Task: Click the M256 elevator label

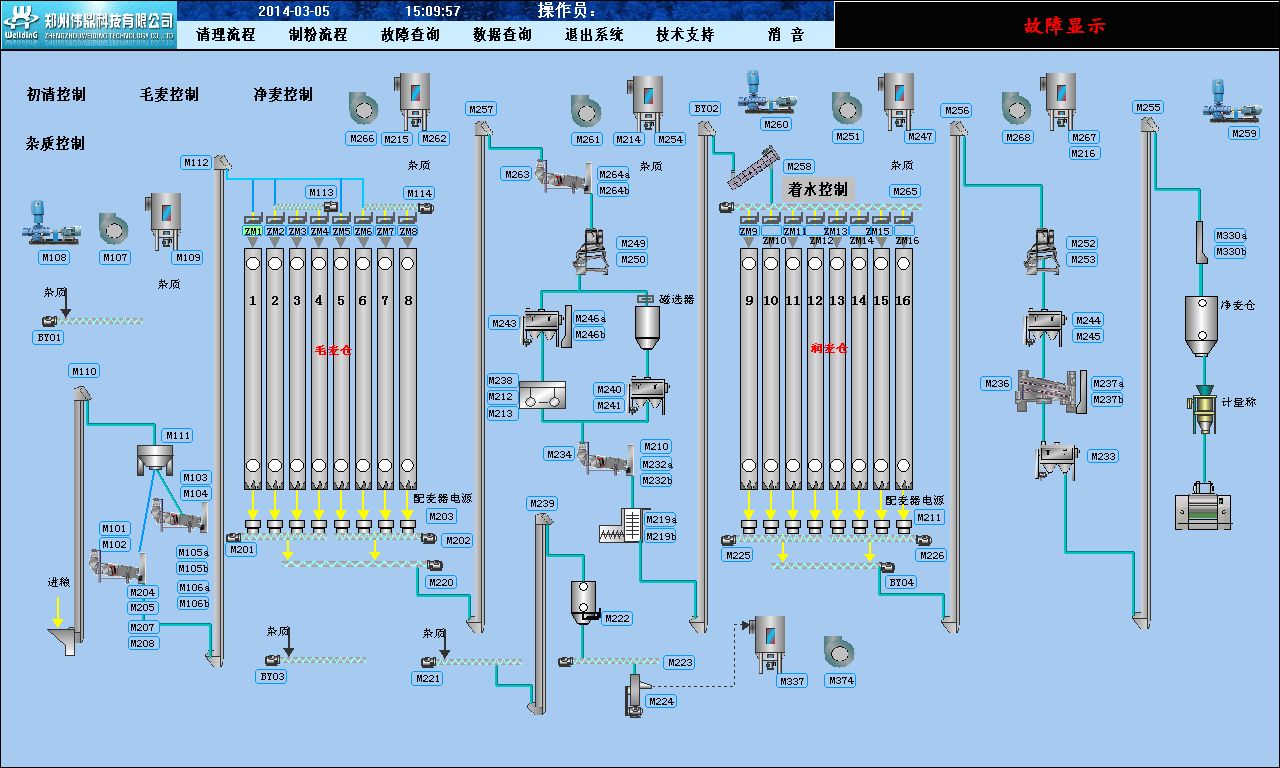Action: 957,110
